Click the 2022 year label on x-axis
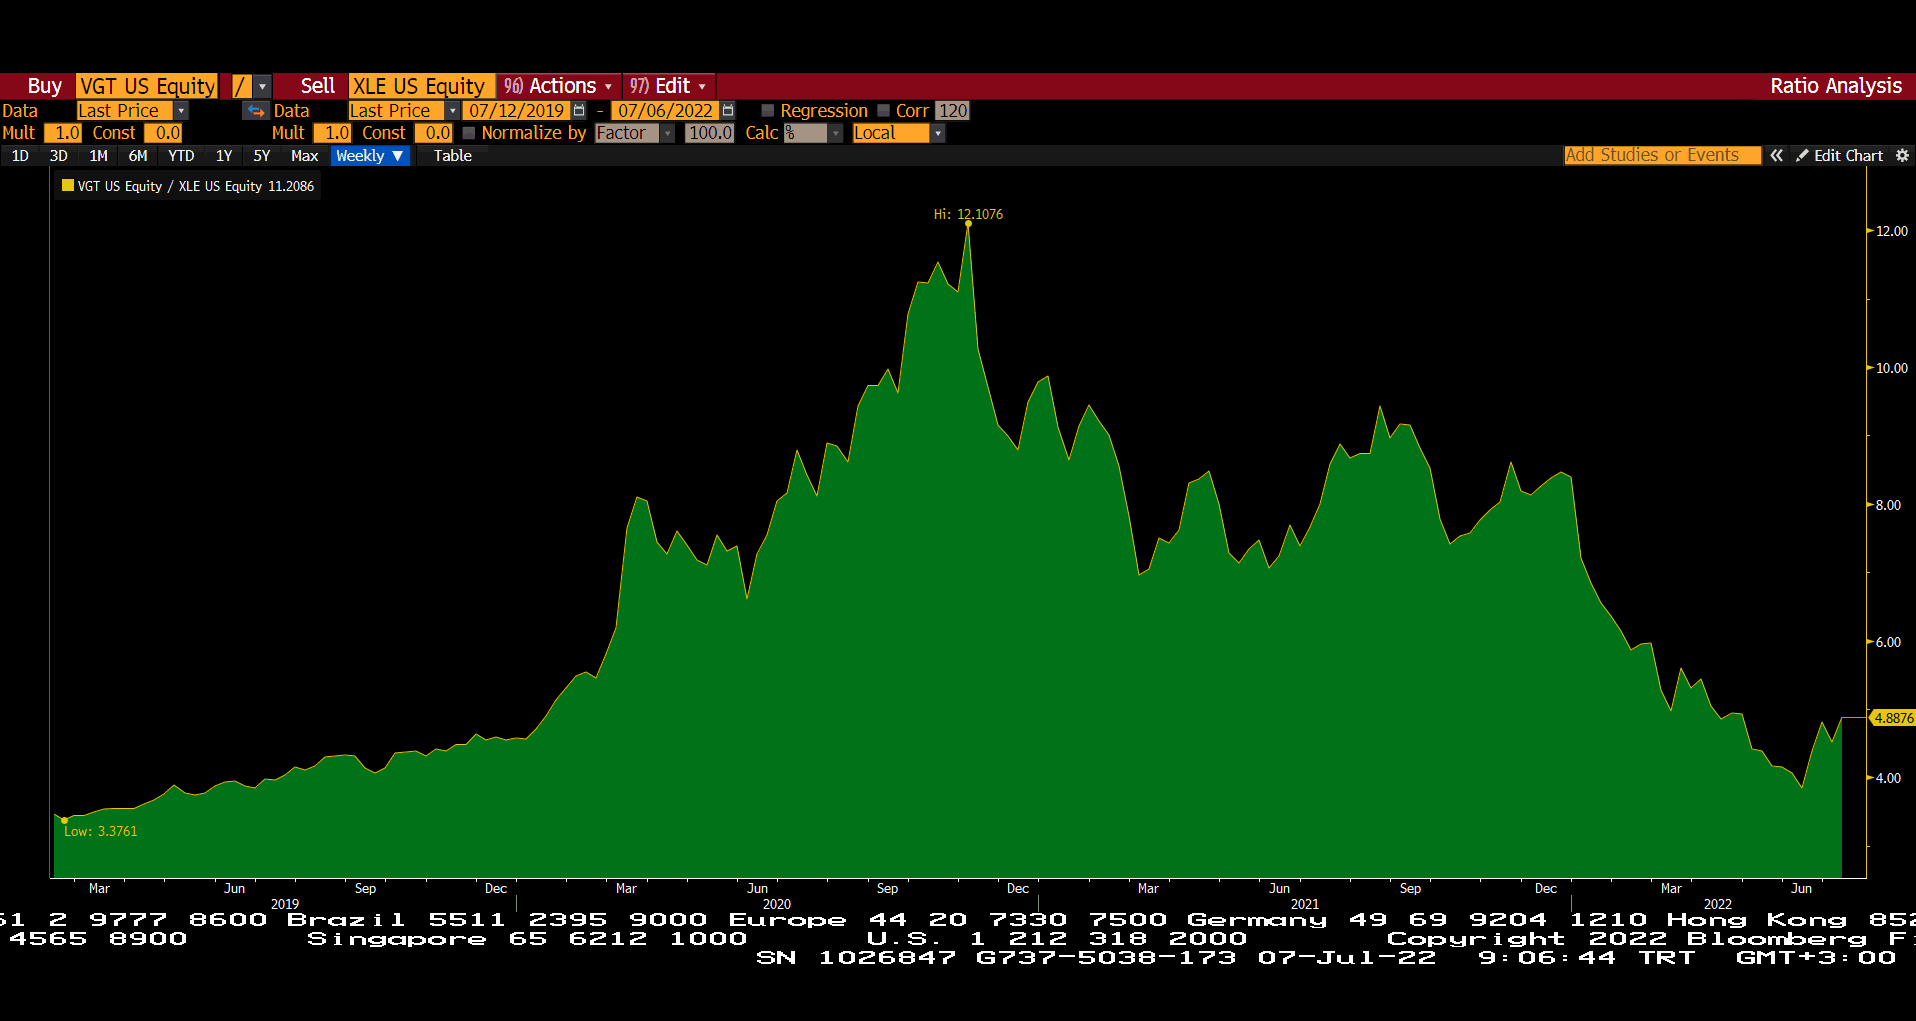The height and width of the screenshot is (1021, 1916). (x=1718, y=904)
